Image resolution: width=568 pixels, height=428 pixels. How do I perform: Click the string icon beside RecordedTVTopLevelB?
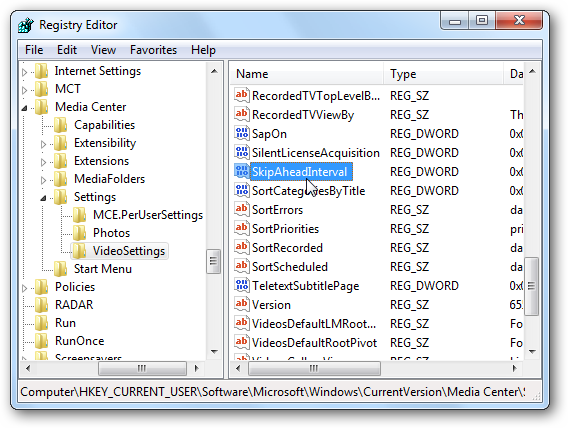241,96
